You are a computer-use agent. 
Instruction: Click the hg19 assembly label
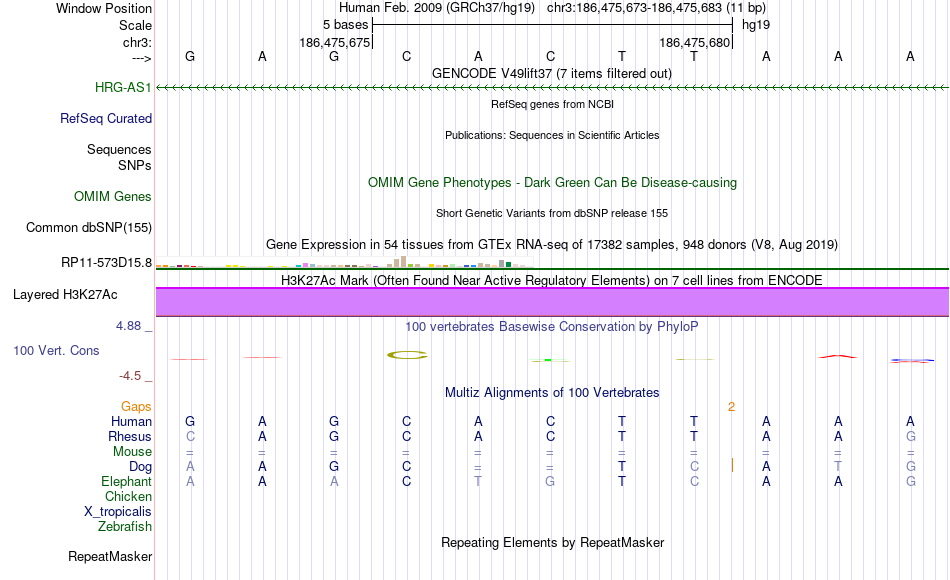[x=756, y=25]
